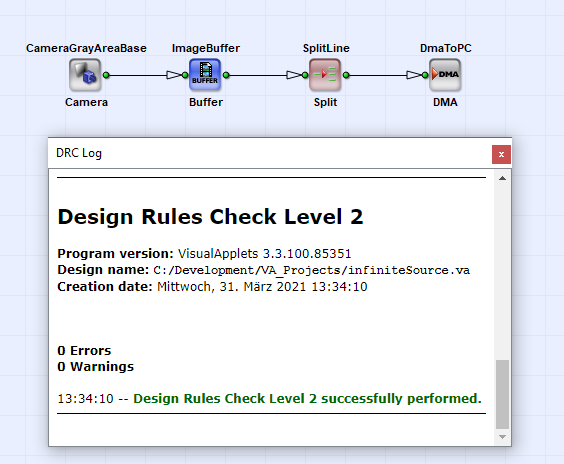
Task: Click the DRC Log vertical scrollbar thumb
Action: pos(502,394)
